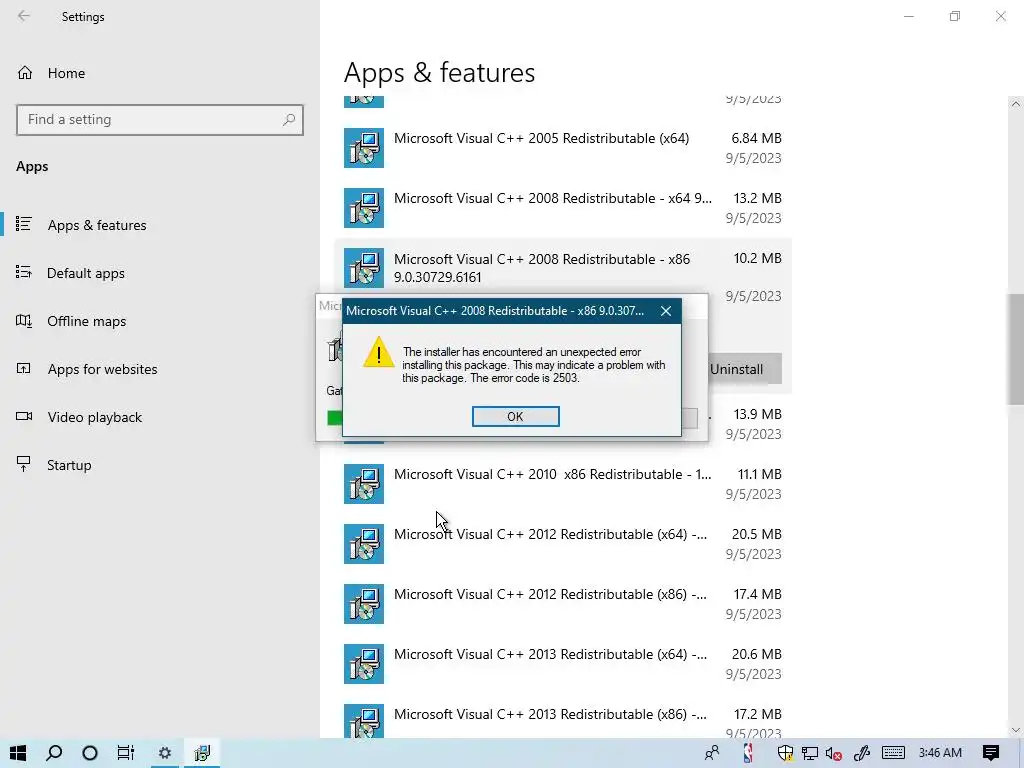1024x768 pixels.
Task: Select Microsoft Visual C++ 2012 Redistributable (x64) entry
Action: click(563, 544)
